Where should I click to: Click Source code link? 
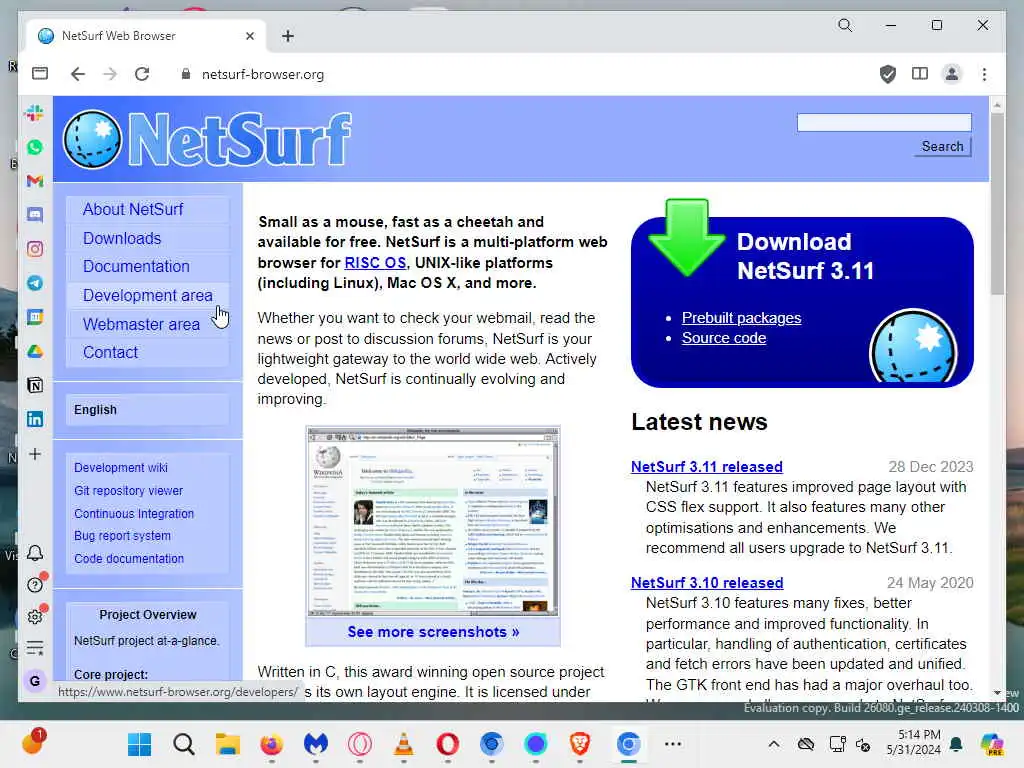click(x=724, y=338)
